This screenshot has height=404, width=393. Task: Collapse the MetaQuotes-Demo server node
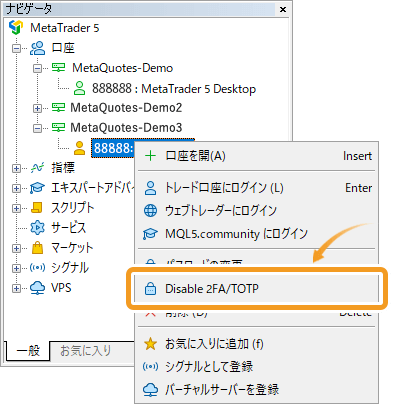coord(37,68)
